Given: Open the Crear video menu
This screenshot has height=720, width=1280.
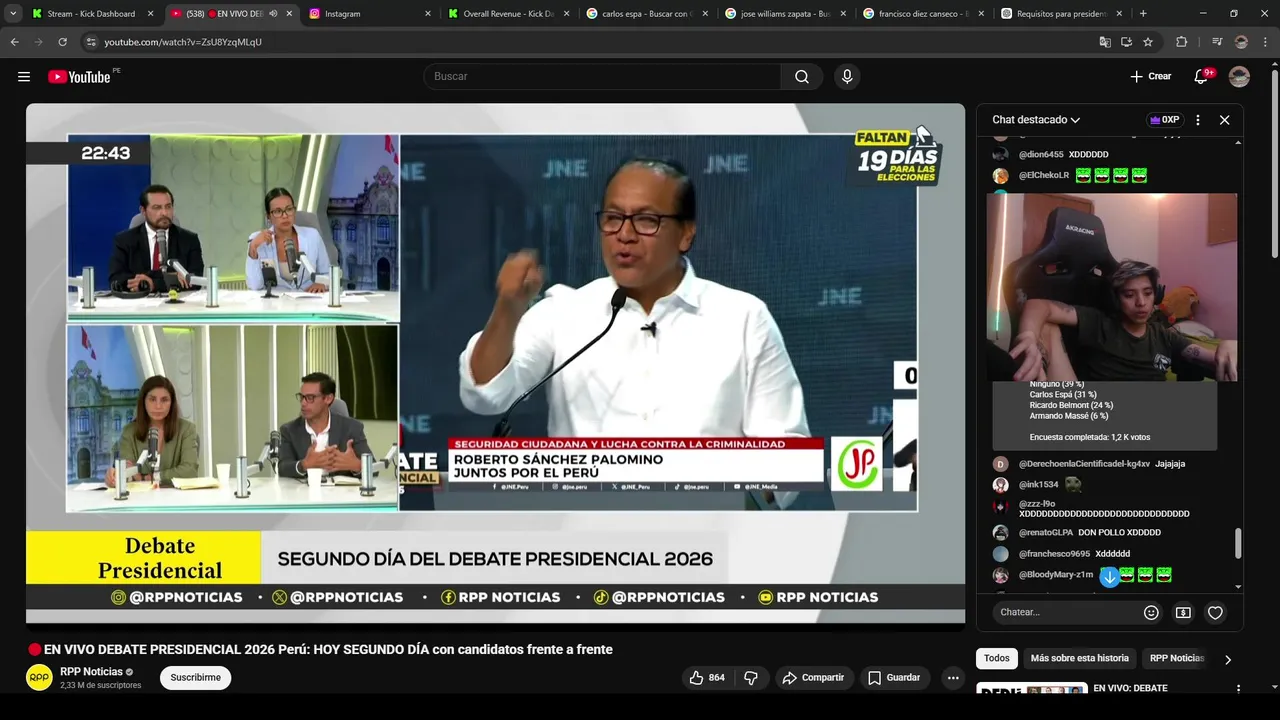Looking at the screenshot, I should click(1151, 77).
